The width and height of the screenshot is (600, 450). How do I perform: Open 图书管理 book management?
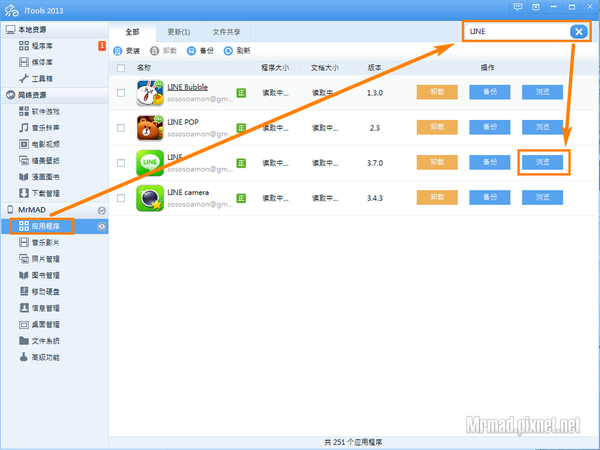[x=39, y=275]
